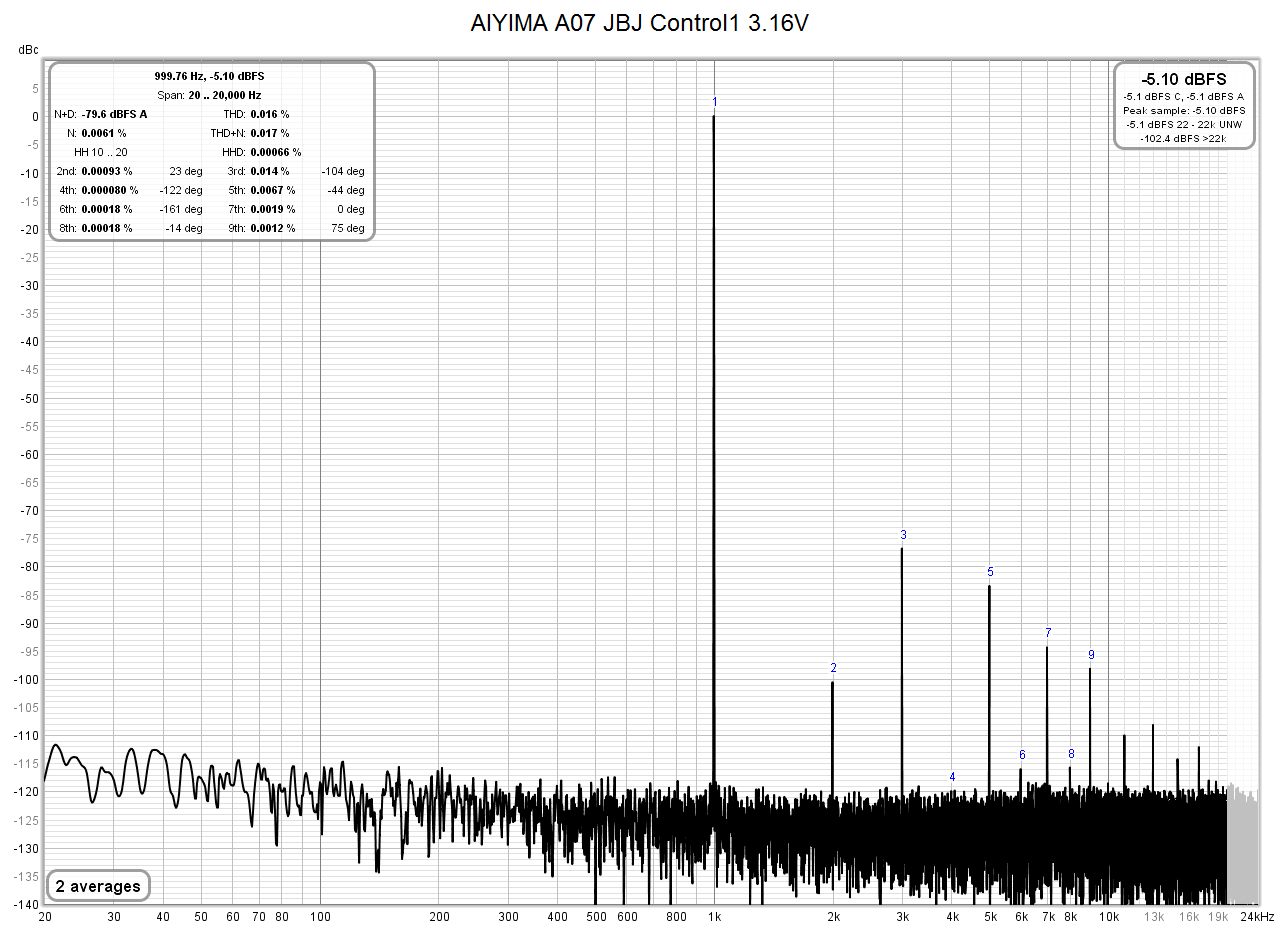Image resolution: width=1280 pixels, height=928 pixels.
Task: Click the 8th: row label in the legend
Action: pos(67,228)
